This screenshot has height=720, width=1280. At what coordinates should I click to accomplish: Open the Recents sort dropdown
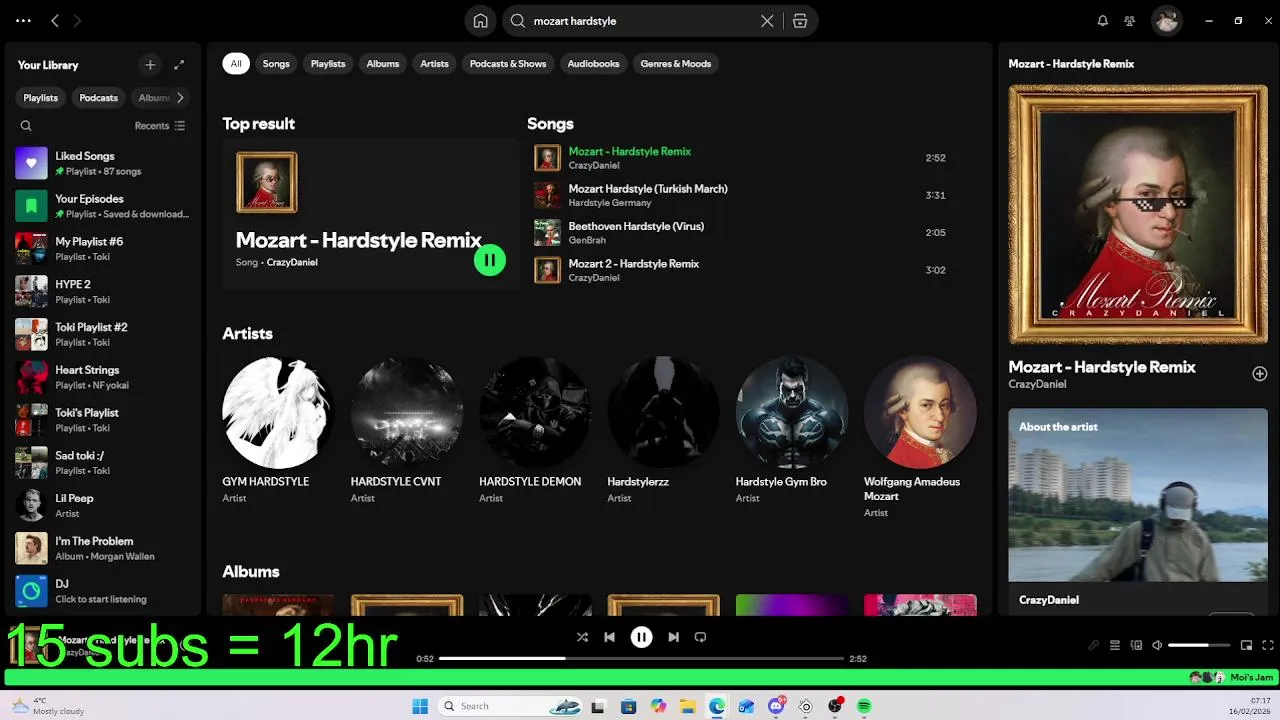click(160, 126)
